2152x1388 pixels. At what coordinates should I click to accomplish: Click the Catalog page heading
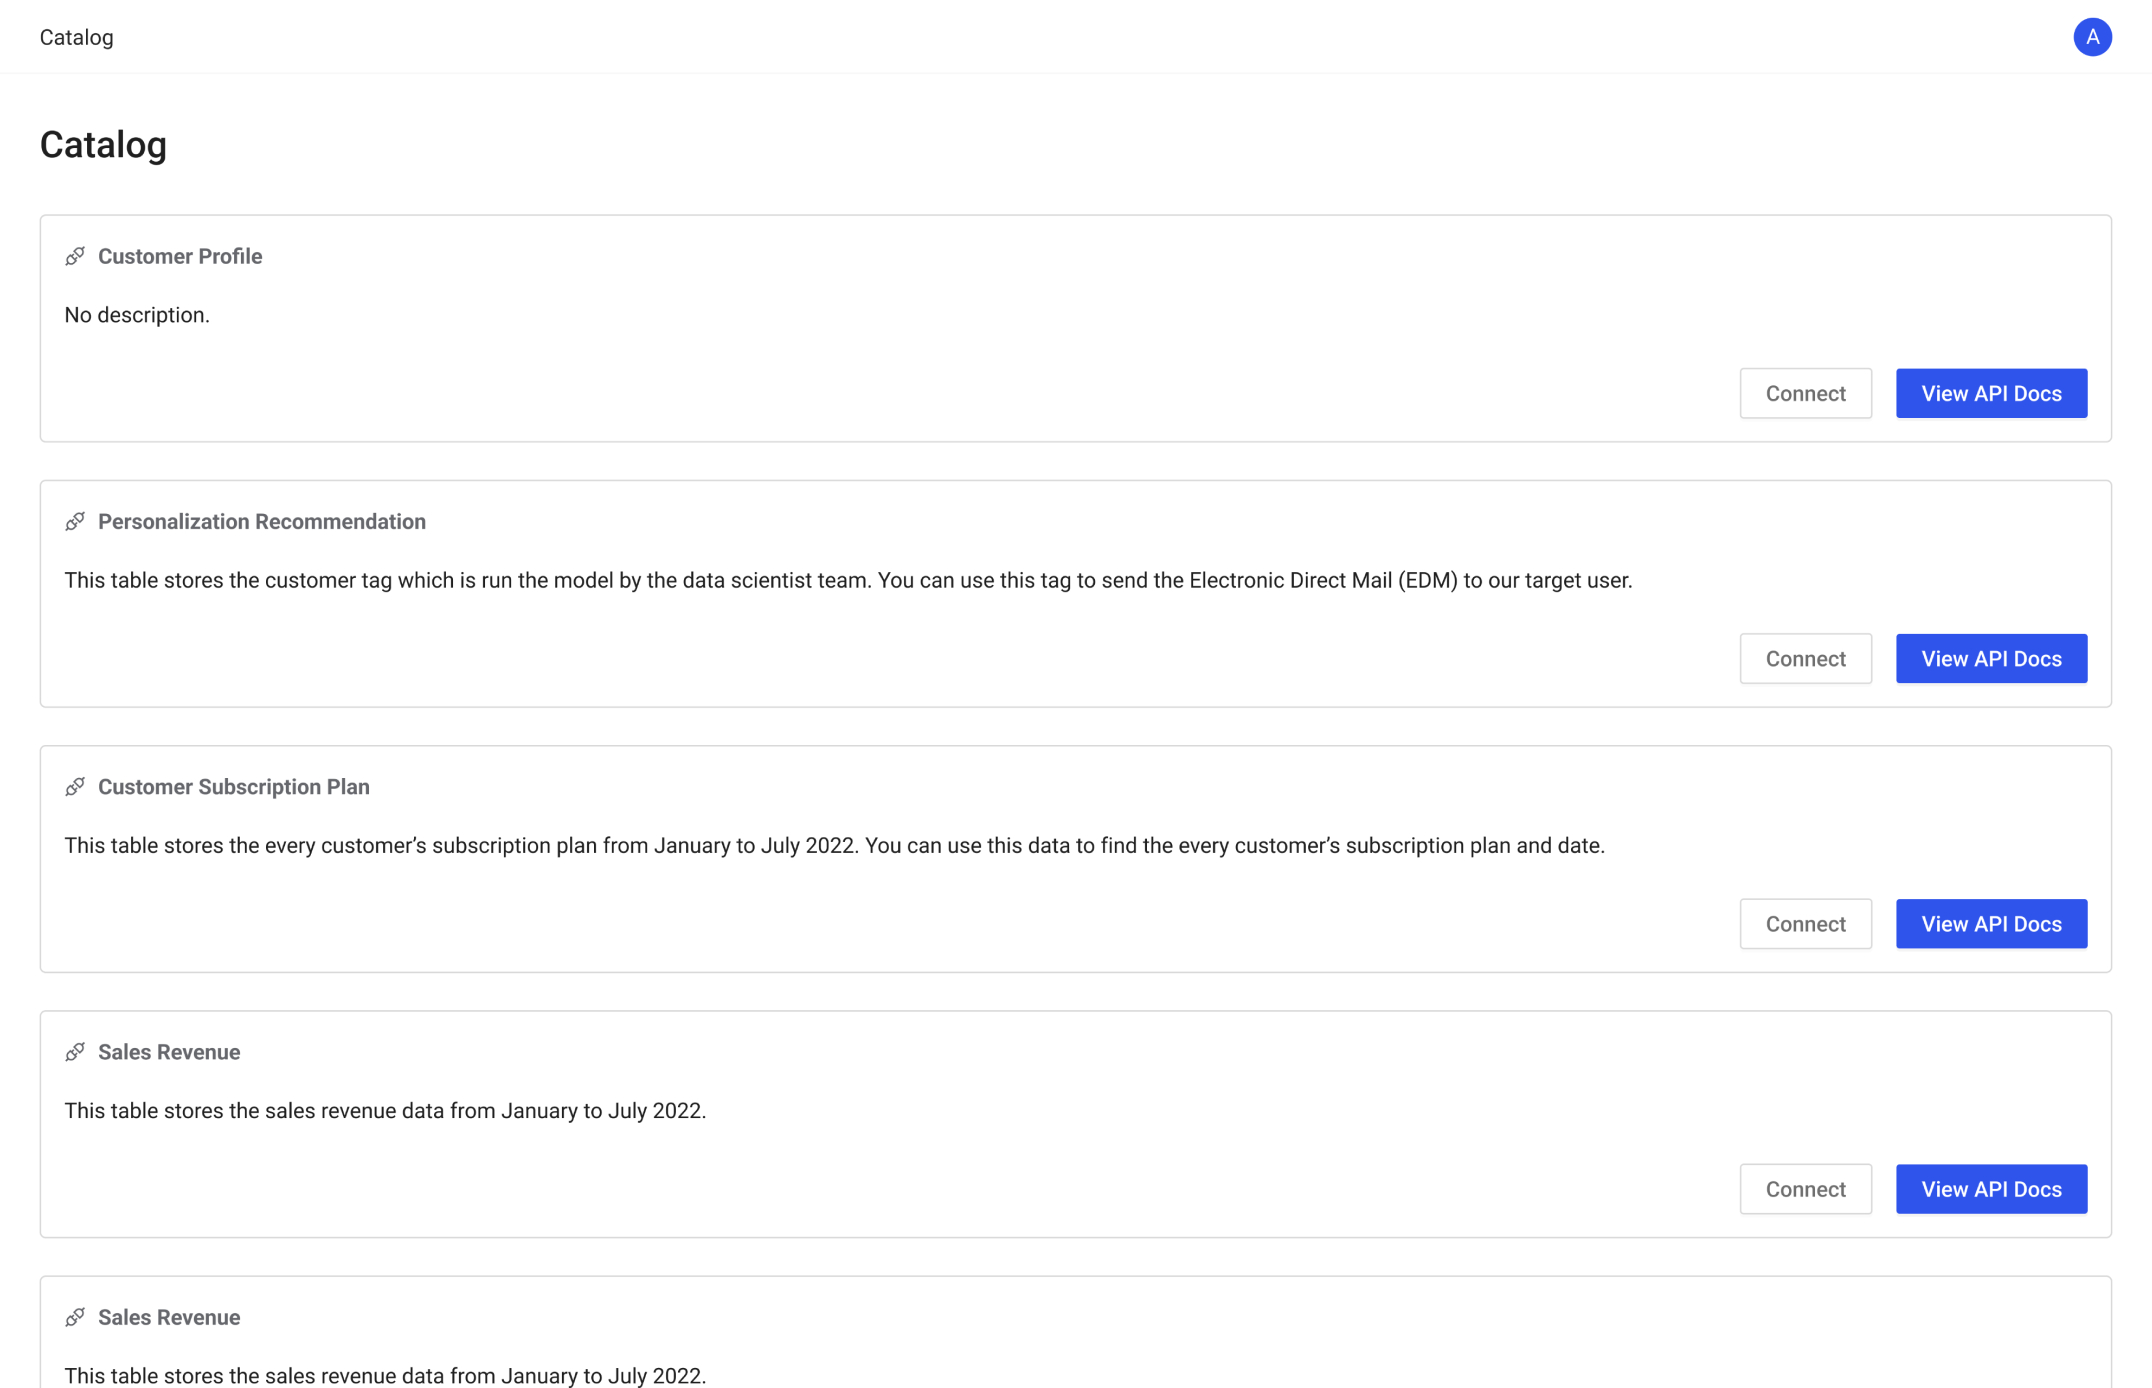pyautogui.click(x=103, y=145)
